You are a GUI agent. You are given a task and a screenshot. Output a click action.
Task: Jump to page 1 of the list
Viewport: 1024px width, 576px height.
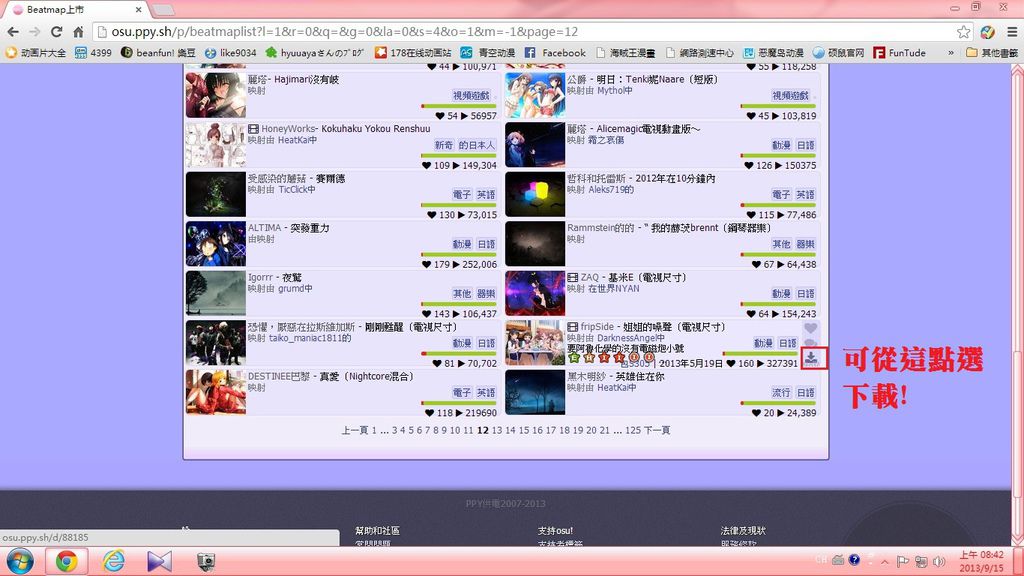click(x=374, y=430)
